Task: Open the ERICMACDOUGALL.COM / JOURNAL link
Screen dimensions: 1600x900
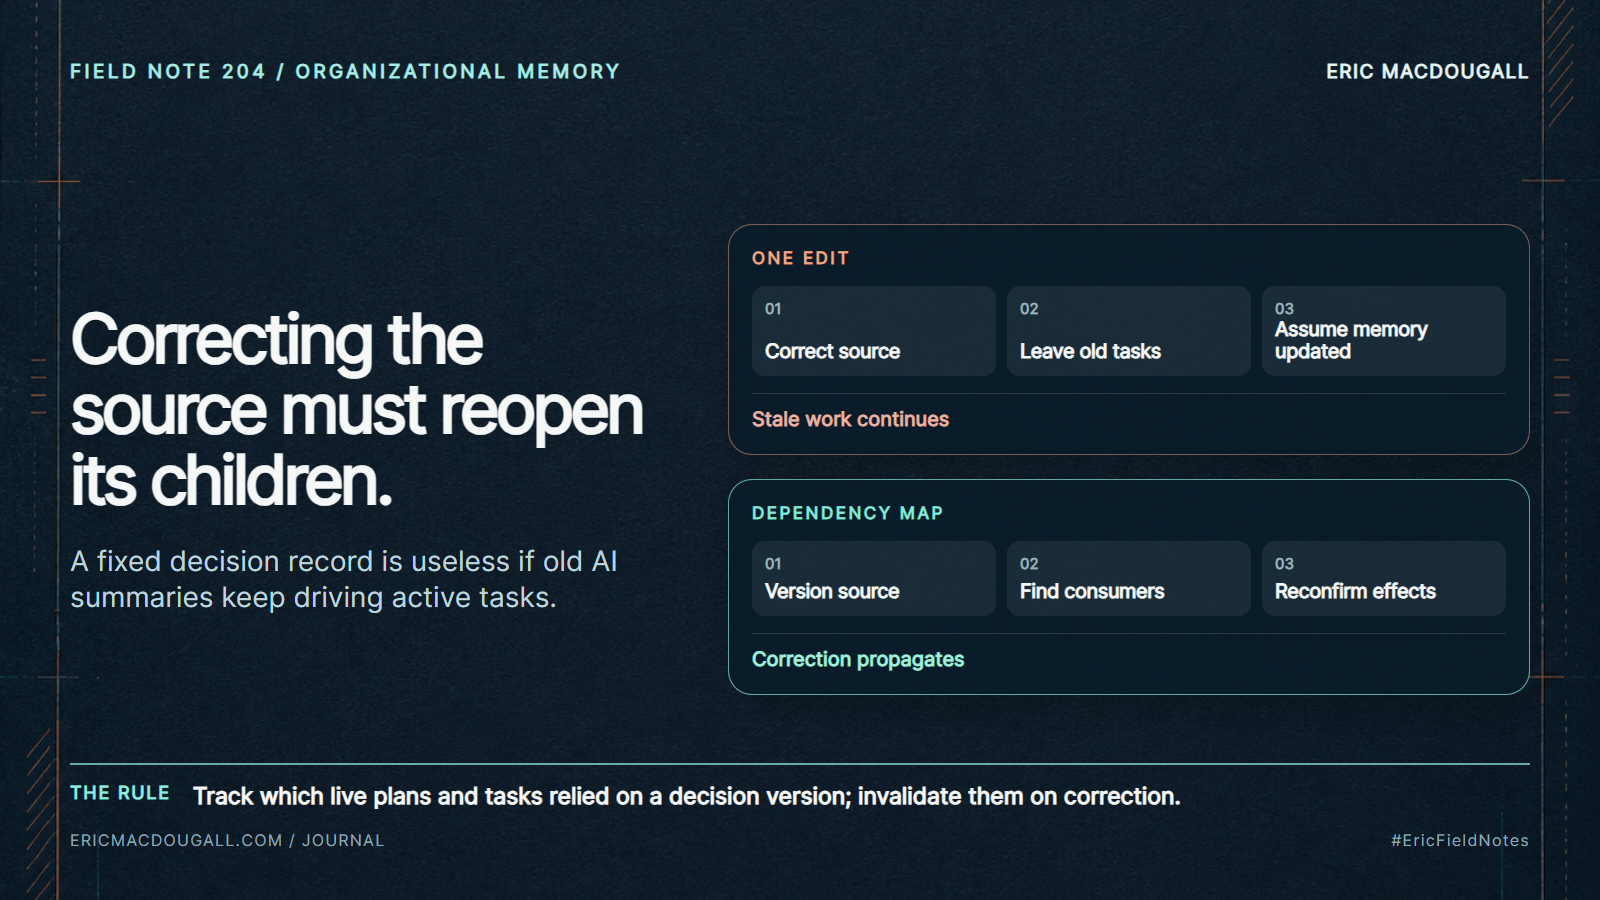Action: click(227, 840)
